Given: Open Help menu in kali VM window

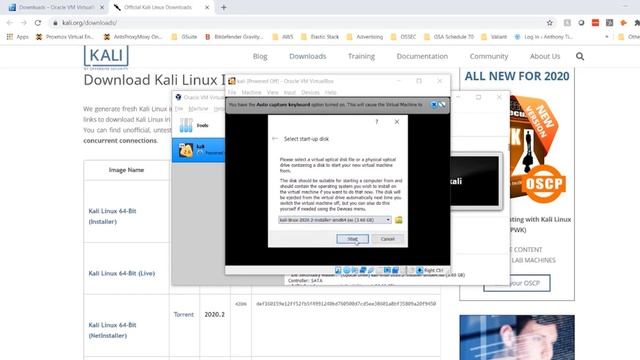Looking at the screenshot, I should 331,93.
